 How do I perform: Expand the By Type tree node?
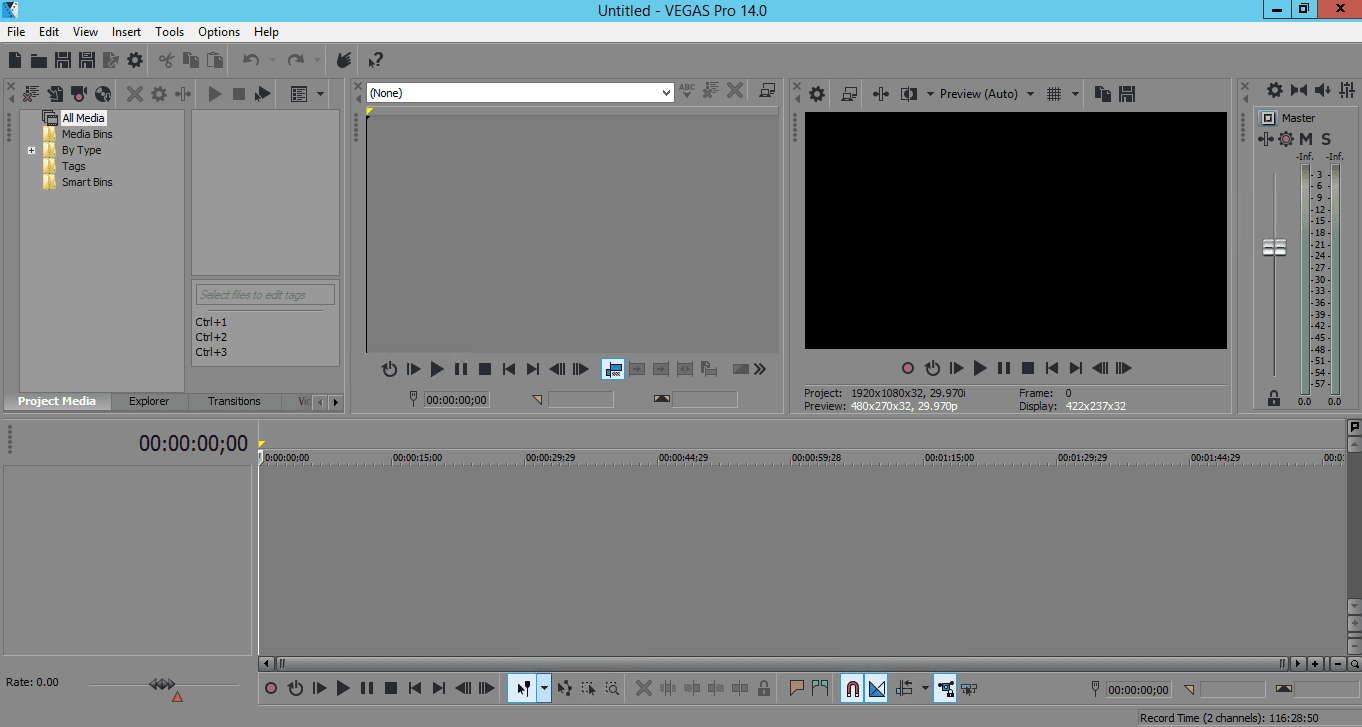pyautogui.click(x=31, y=151)
